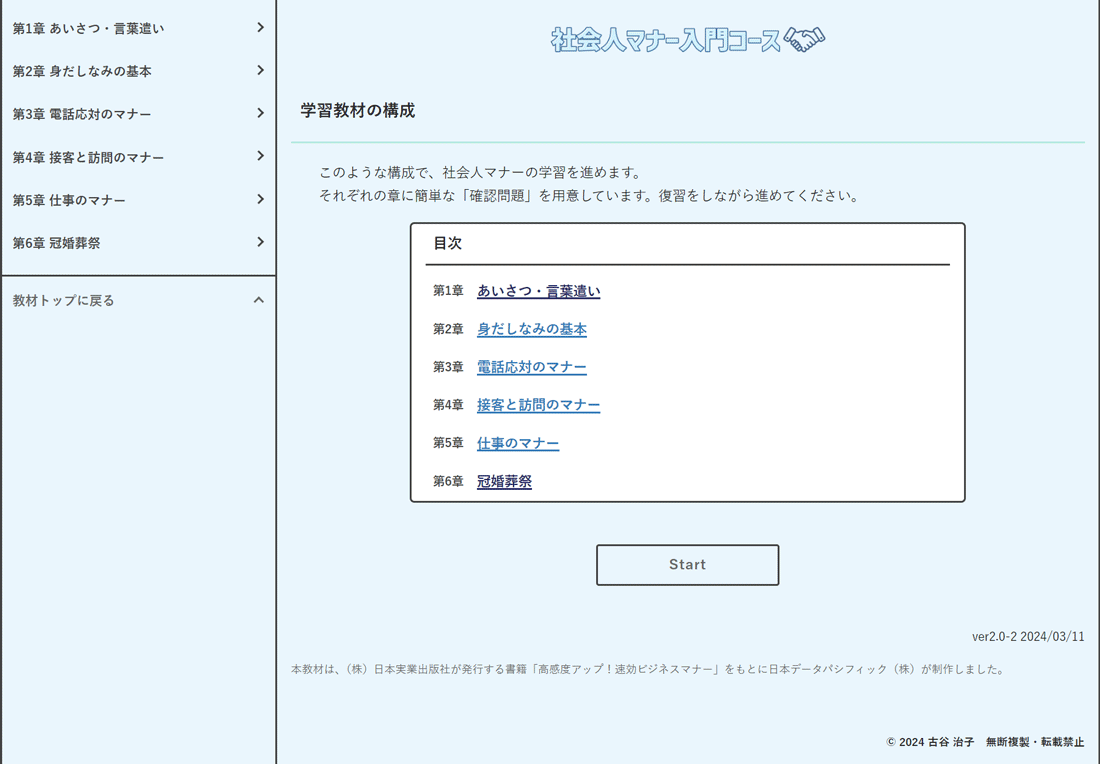Expand chevron beside 第1章 あいさつ・言葉遣い in sidebar
The width and height of the screenshot is (1100, 764).
(260, 28)
